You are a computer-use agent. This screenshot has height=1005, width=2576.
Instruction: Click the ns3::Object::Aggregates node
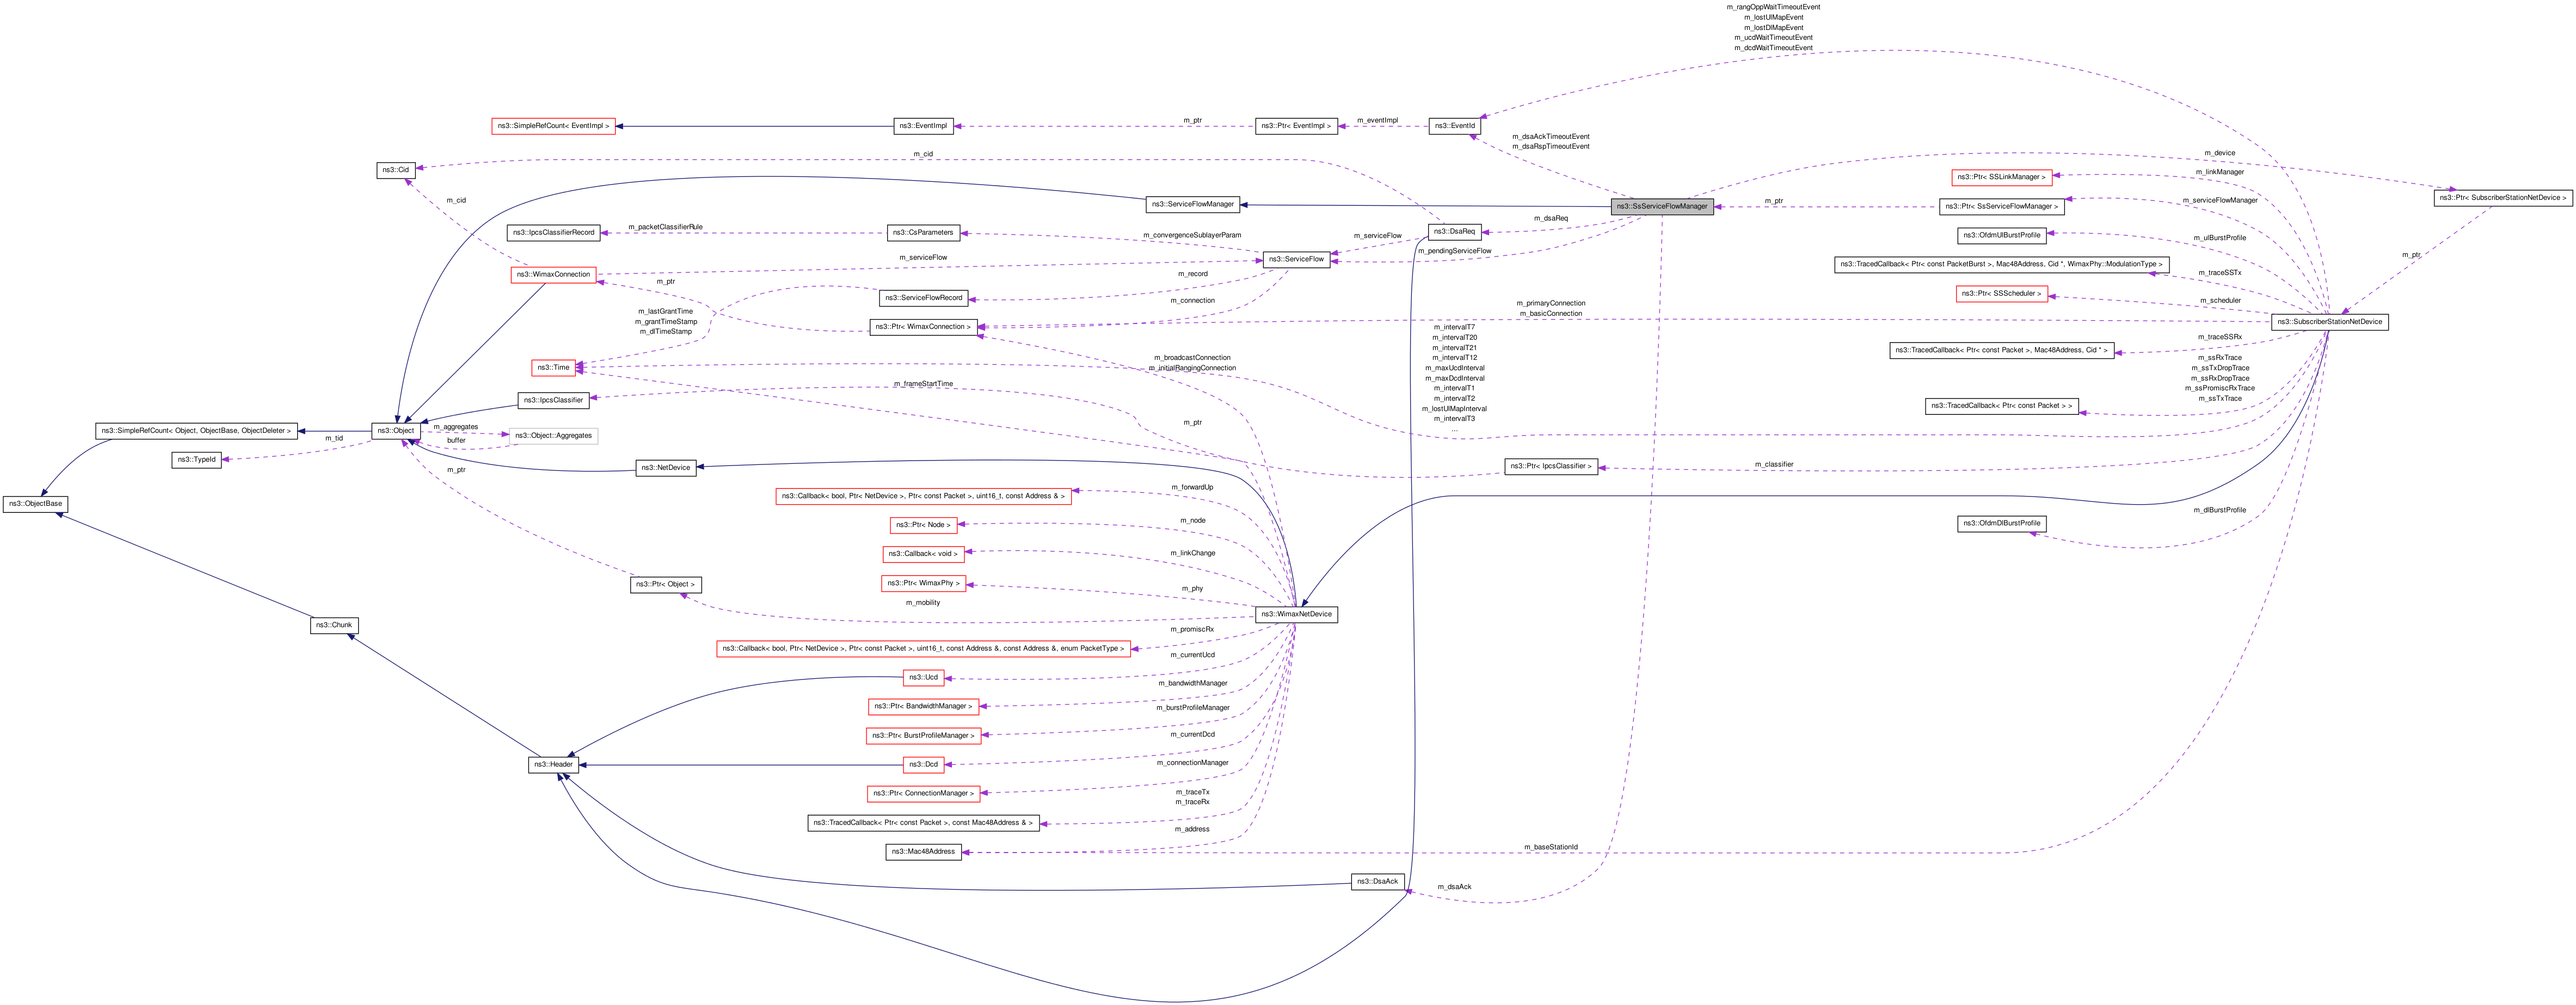click(x=553, y=436)
